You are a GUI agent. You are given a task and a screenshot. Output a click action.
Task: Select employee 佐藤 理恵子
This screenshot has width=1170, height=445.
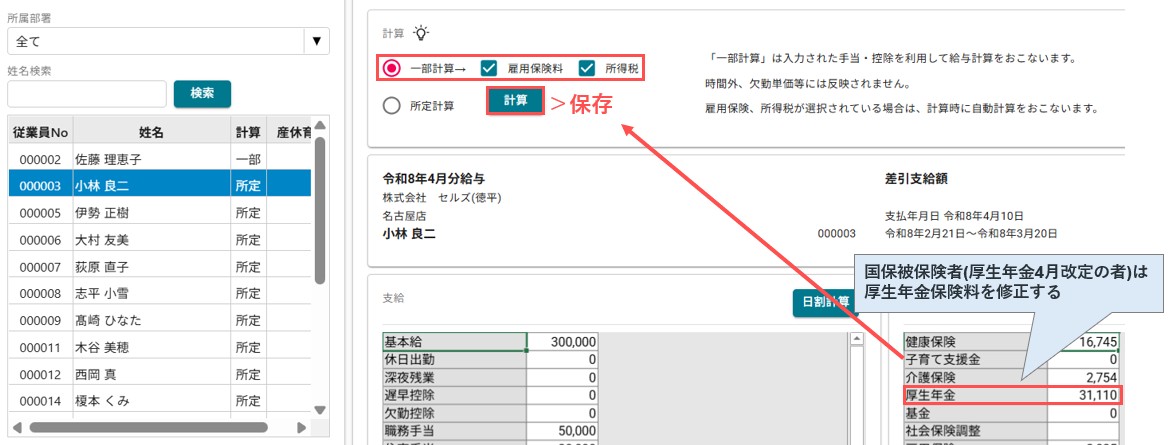160,160
